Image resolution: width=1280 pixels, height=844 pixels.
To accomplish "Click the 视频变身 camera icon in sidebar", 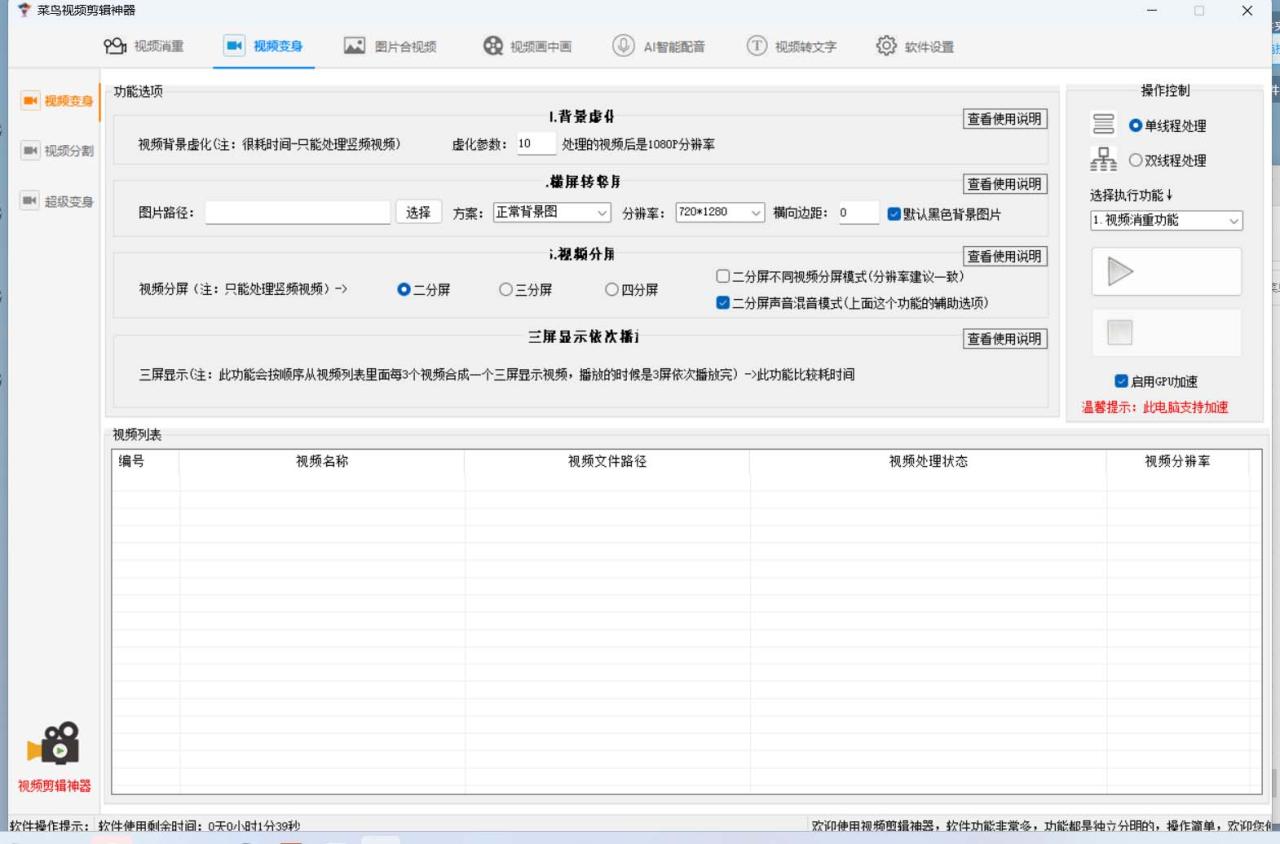I will [31, 100].
